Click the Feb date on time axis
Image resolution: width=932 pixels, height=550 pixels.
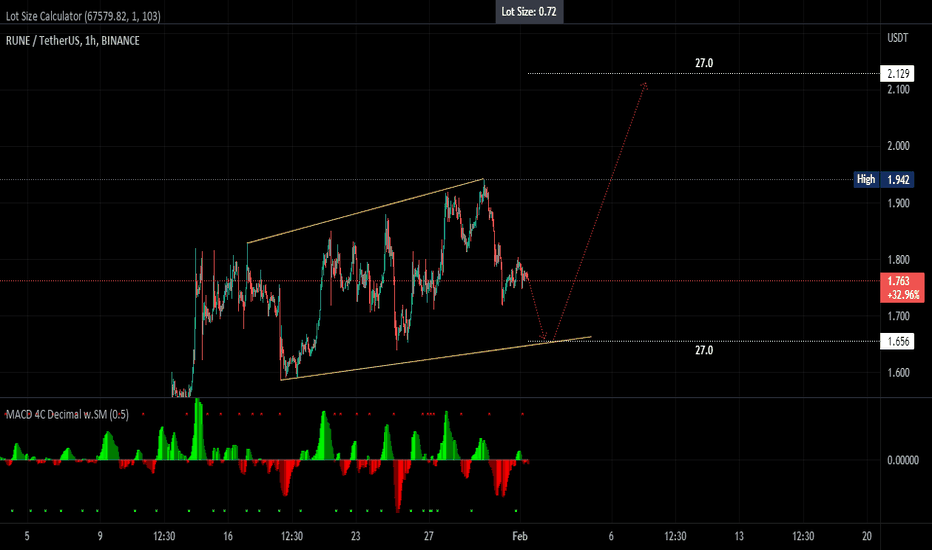click(x=520, y=536)
